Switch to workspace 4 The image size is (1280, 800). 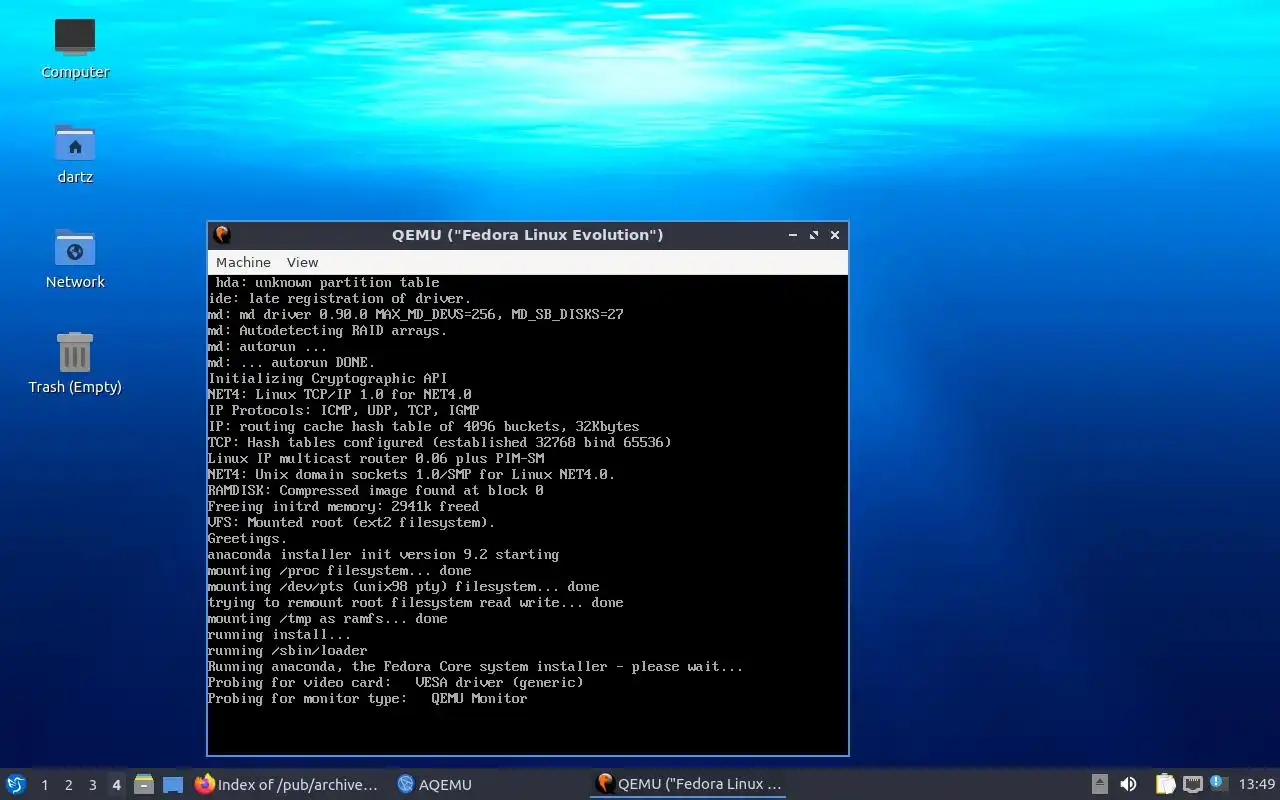pos(117,785)
